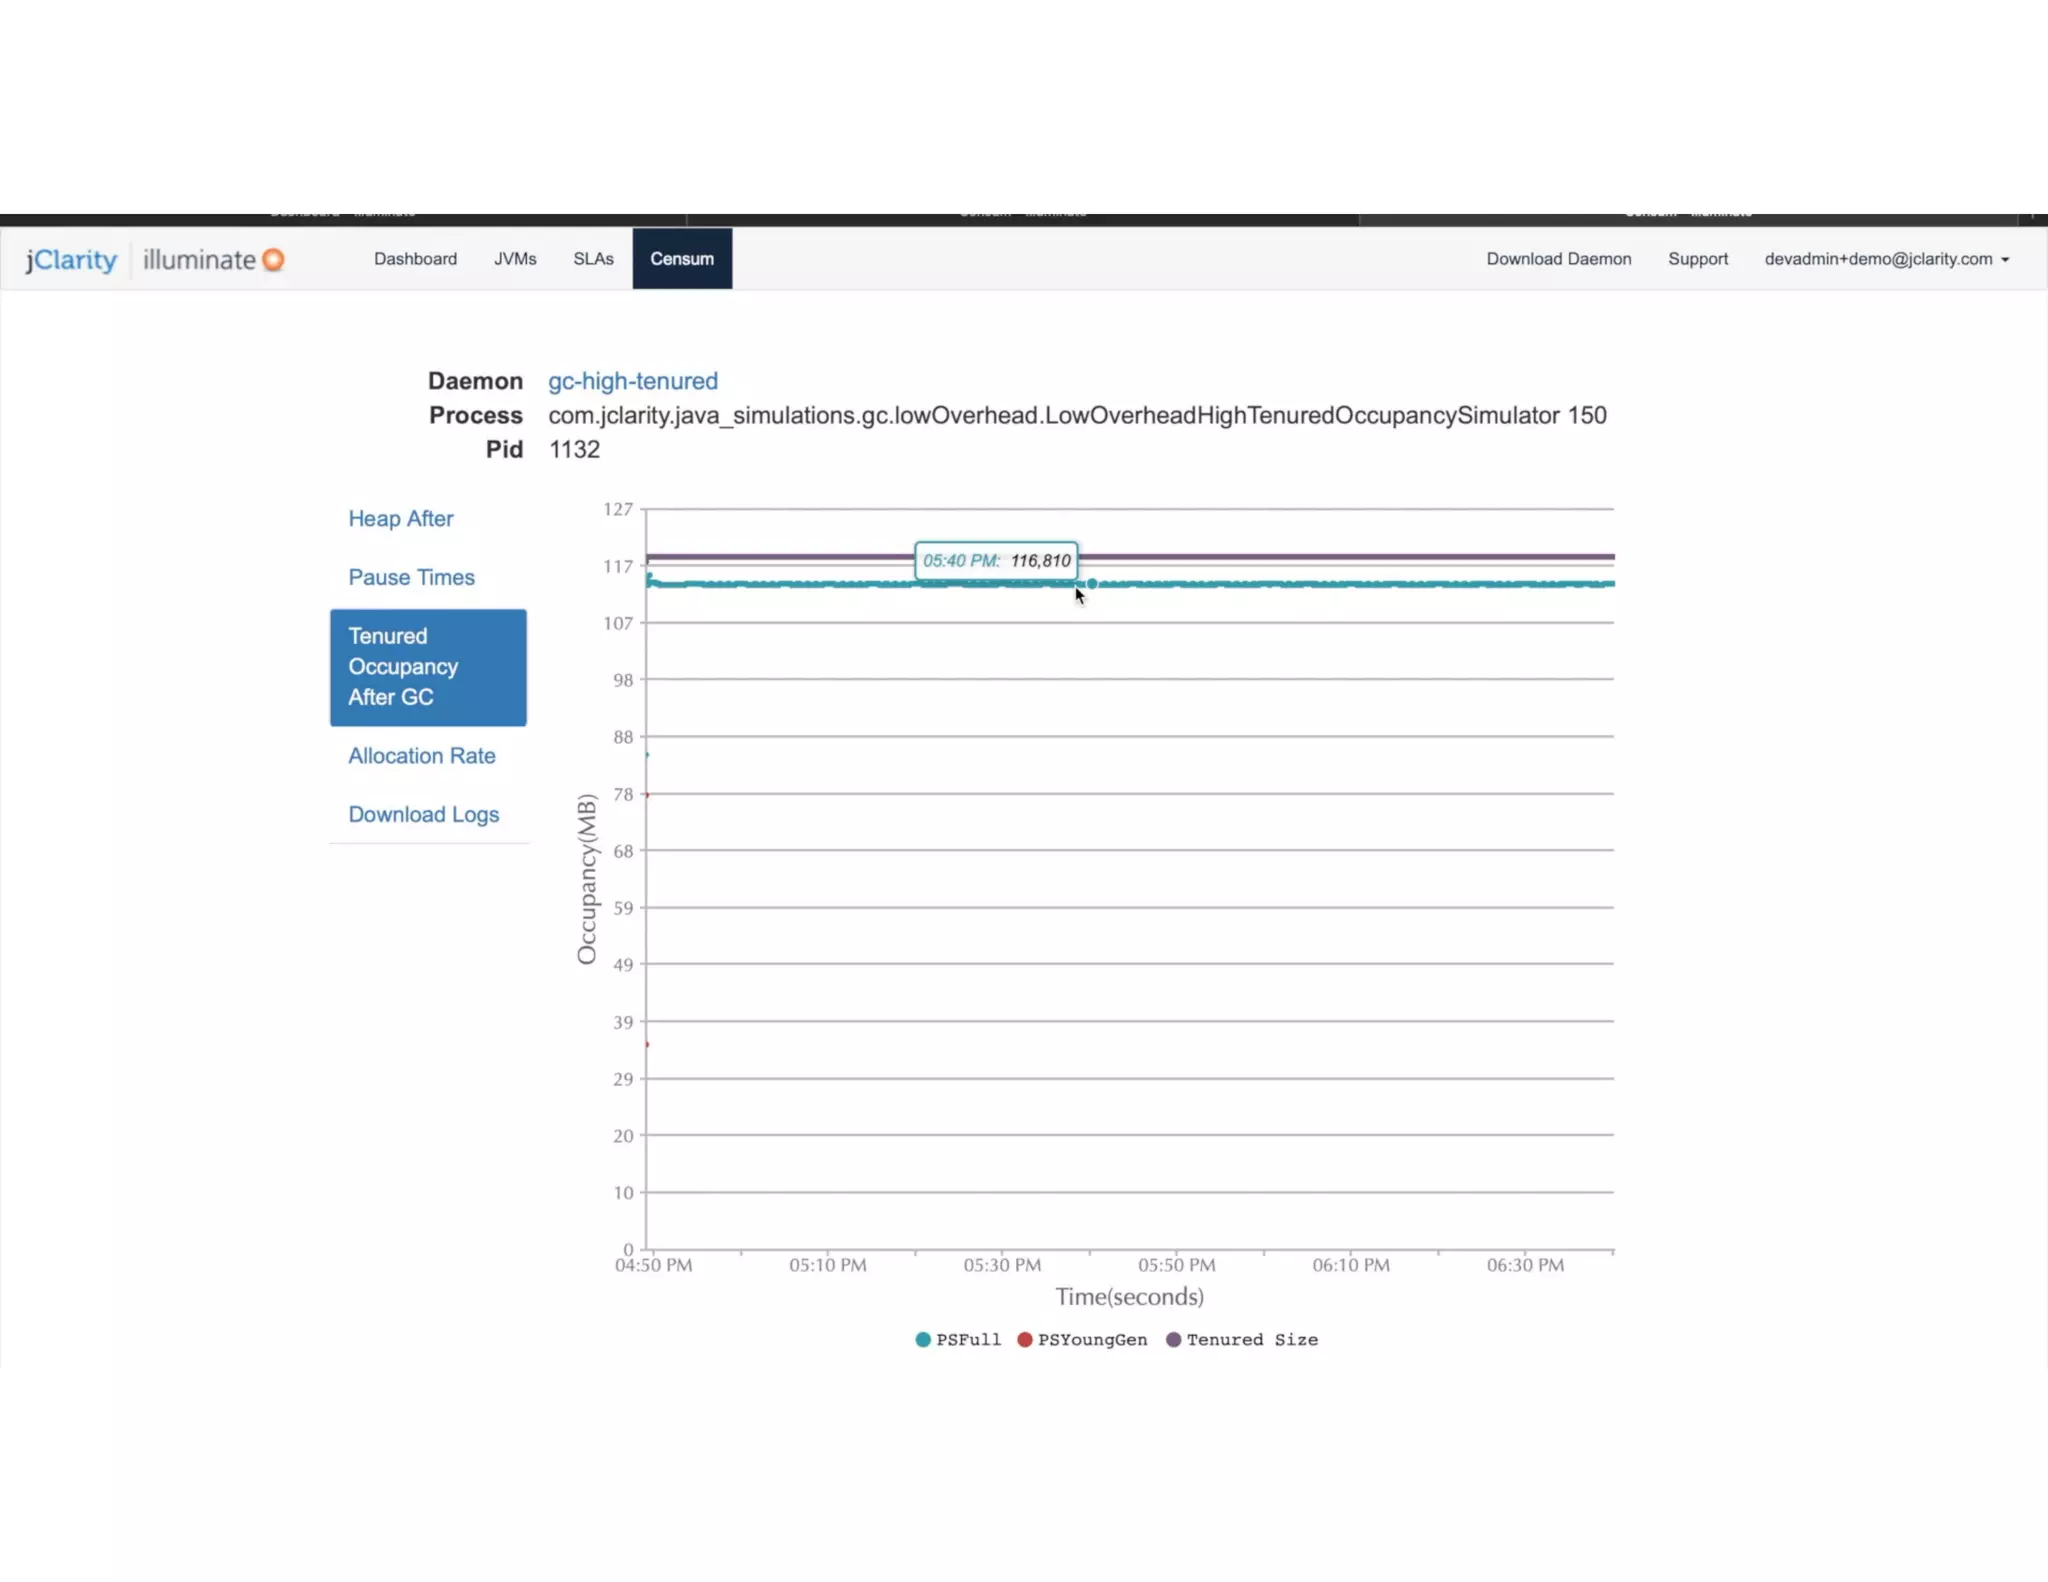Open the Support link
2048x1582 pixels.
pos(1697,259)
